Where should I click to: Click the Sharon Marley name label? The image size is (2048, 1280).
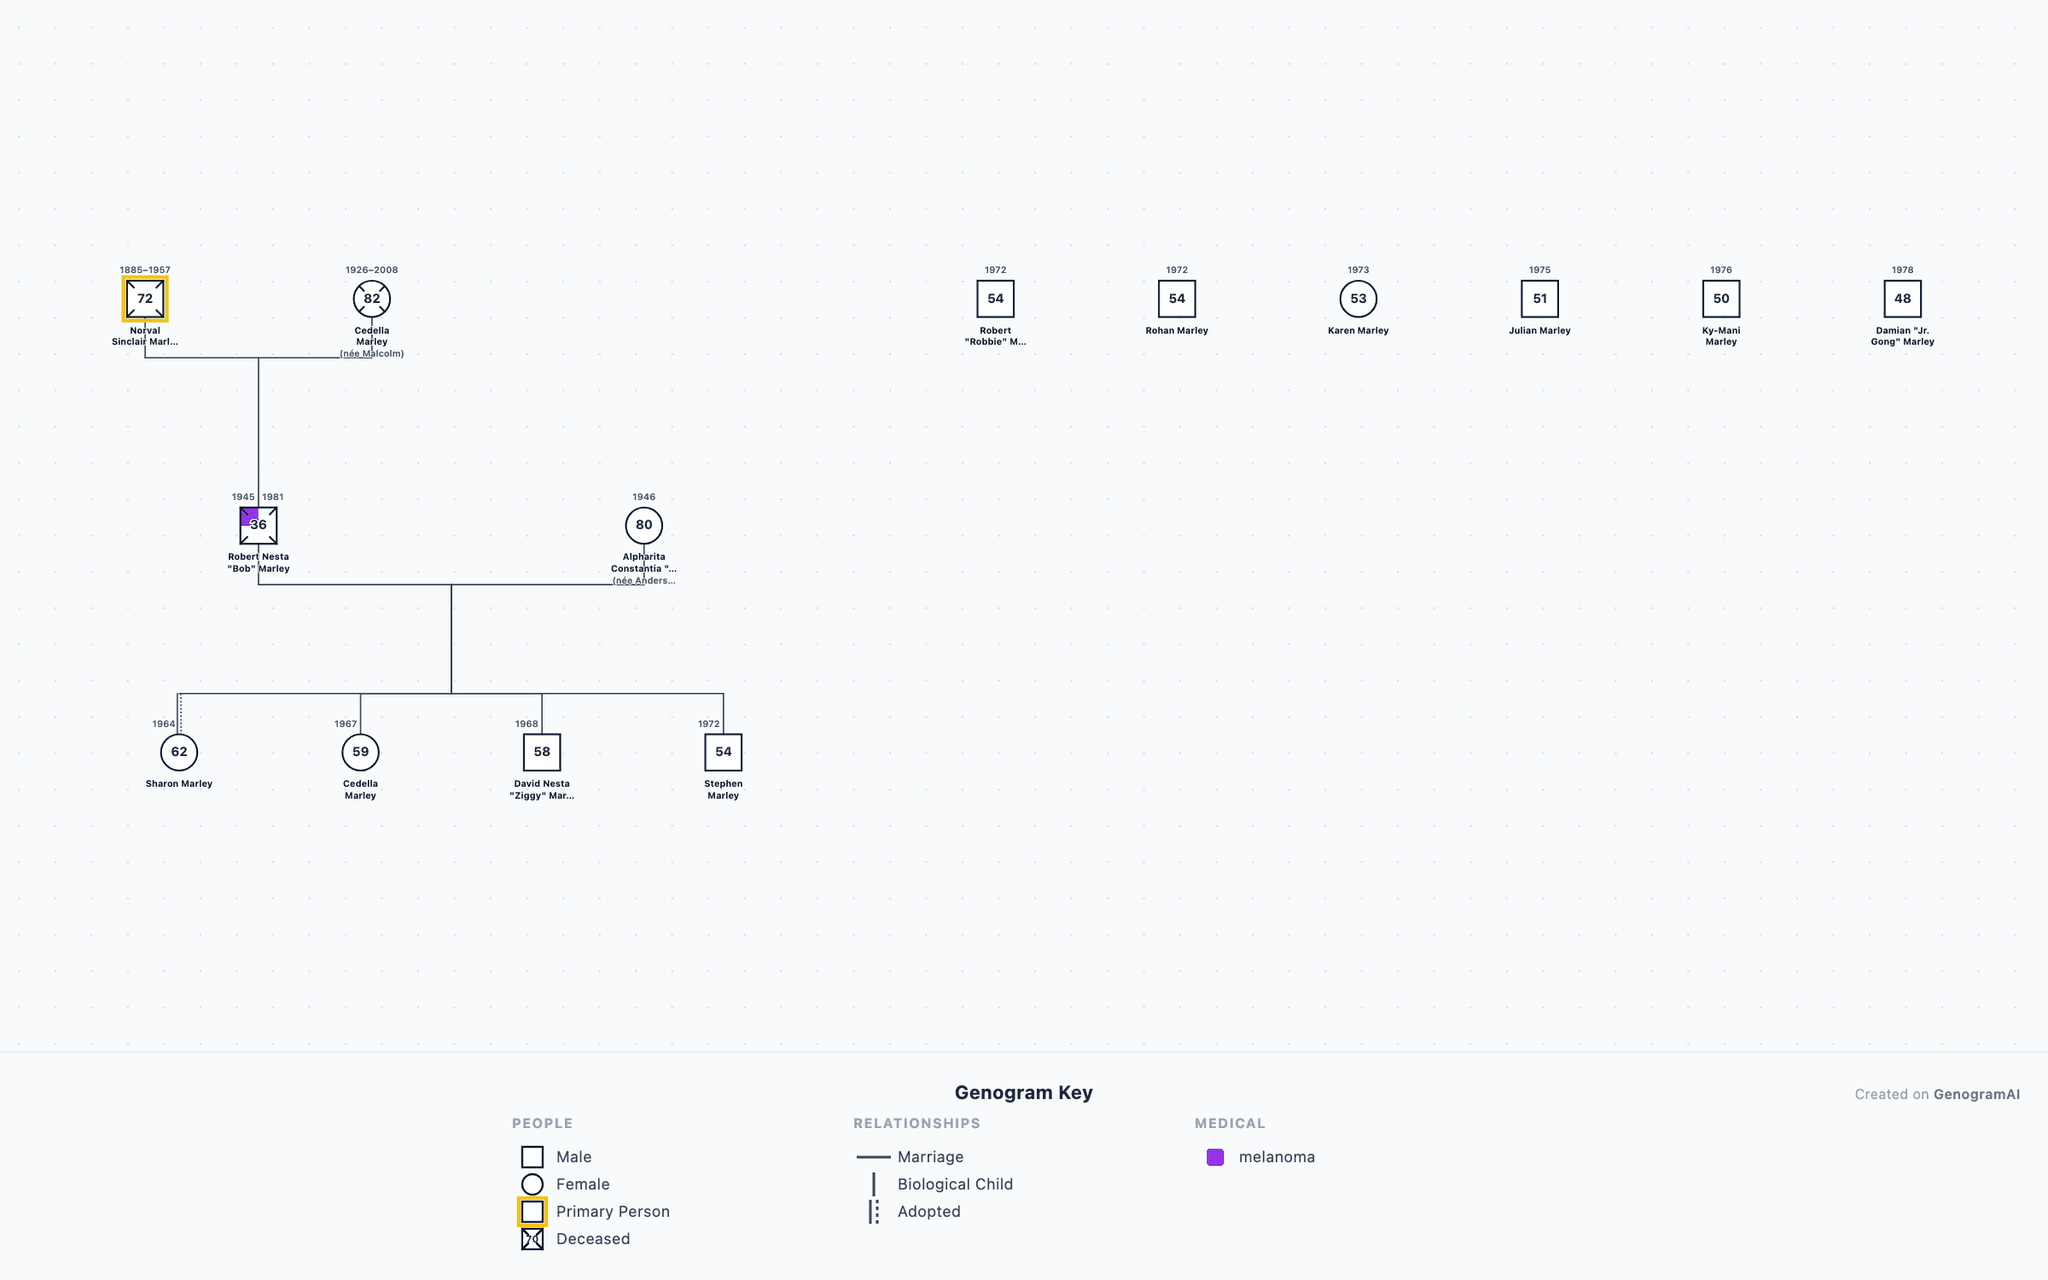click(179, 784)
